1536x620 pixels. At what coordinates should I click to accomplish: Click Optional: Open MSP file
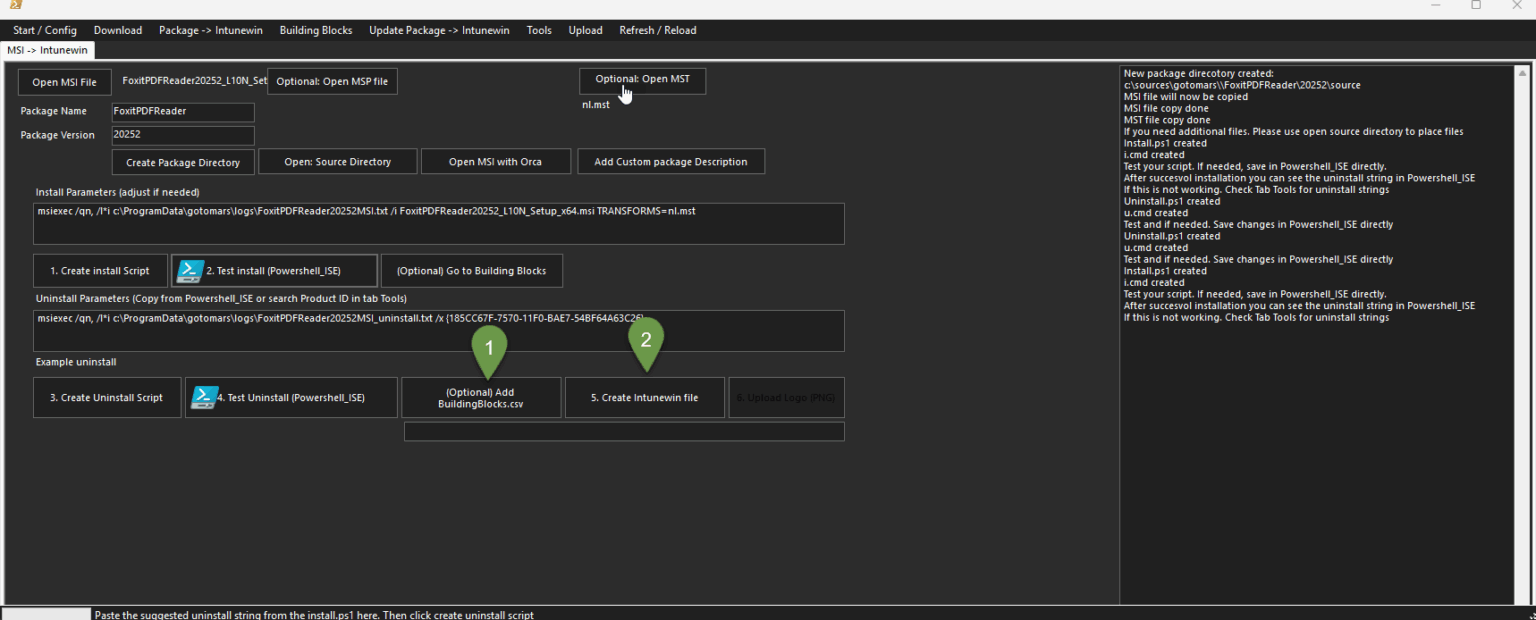click(332, 81)
